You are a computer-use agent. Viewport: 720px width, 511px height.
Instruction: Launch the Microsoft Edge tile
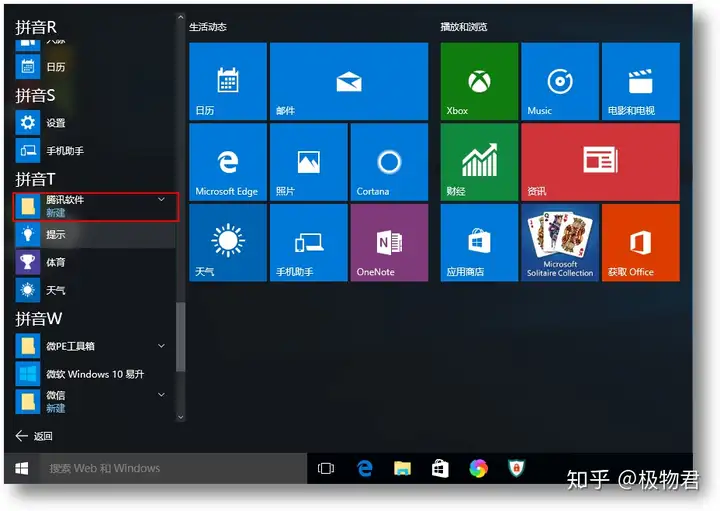click(228, 162)
